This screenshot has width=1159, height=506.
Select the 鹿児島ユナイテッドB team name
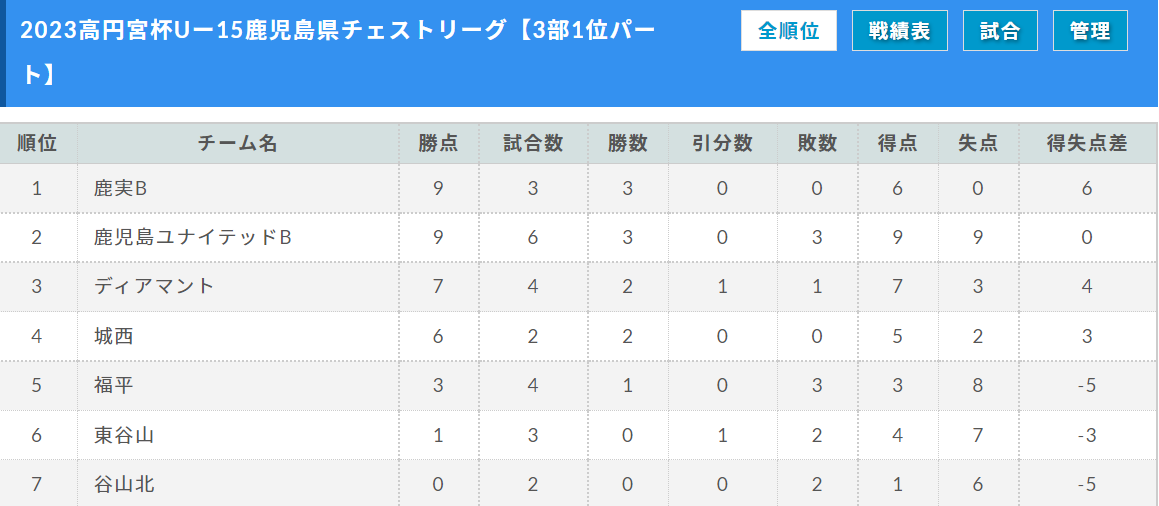point(192,237)
